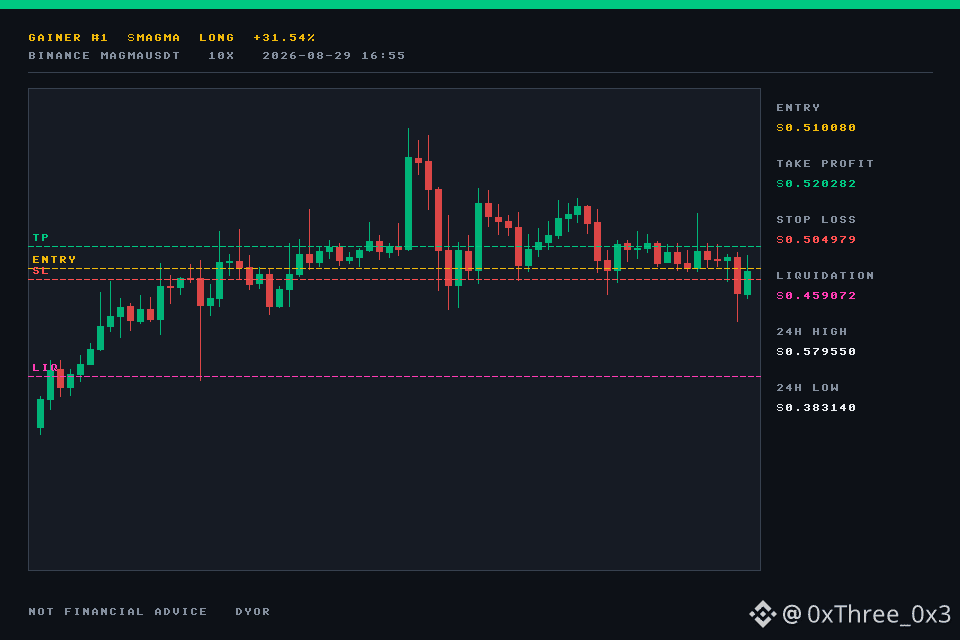Click the LONG position label

coord(217,37)
